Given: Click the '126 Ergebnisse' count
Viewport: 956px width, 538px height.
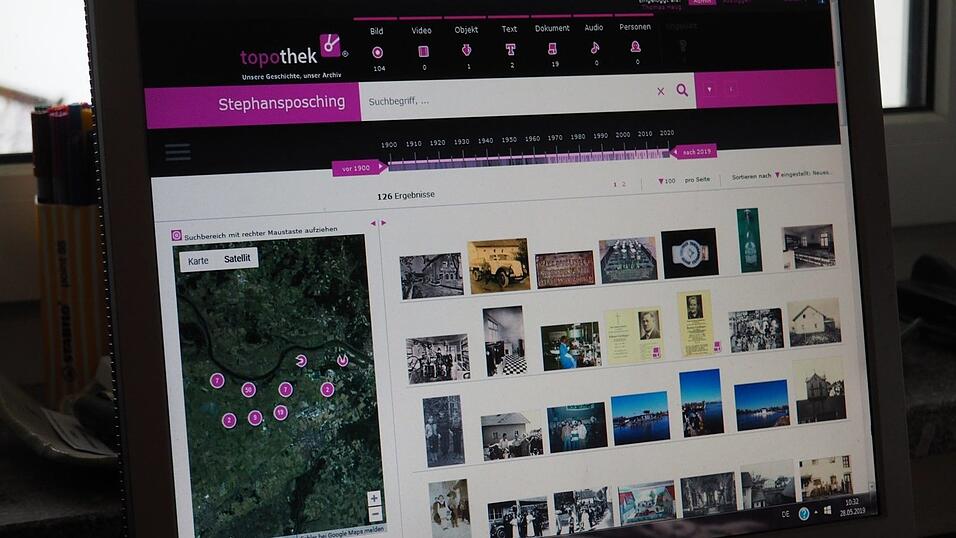Looking at the screenshot, I should (x=405, y=196).
